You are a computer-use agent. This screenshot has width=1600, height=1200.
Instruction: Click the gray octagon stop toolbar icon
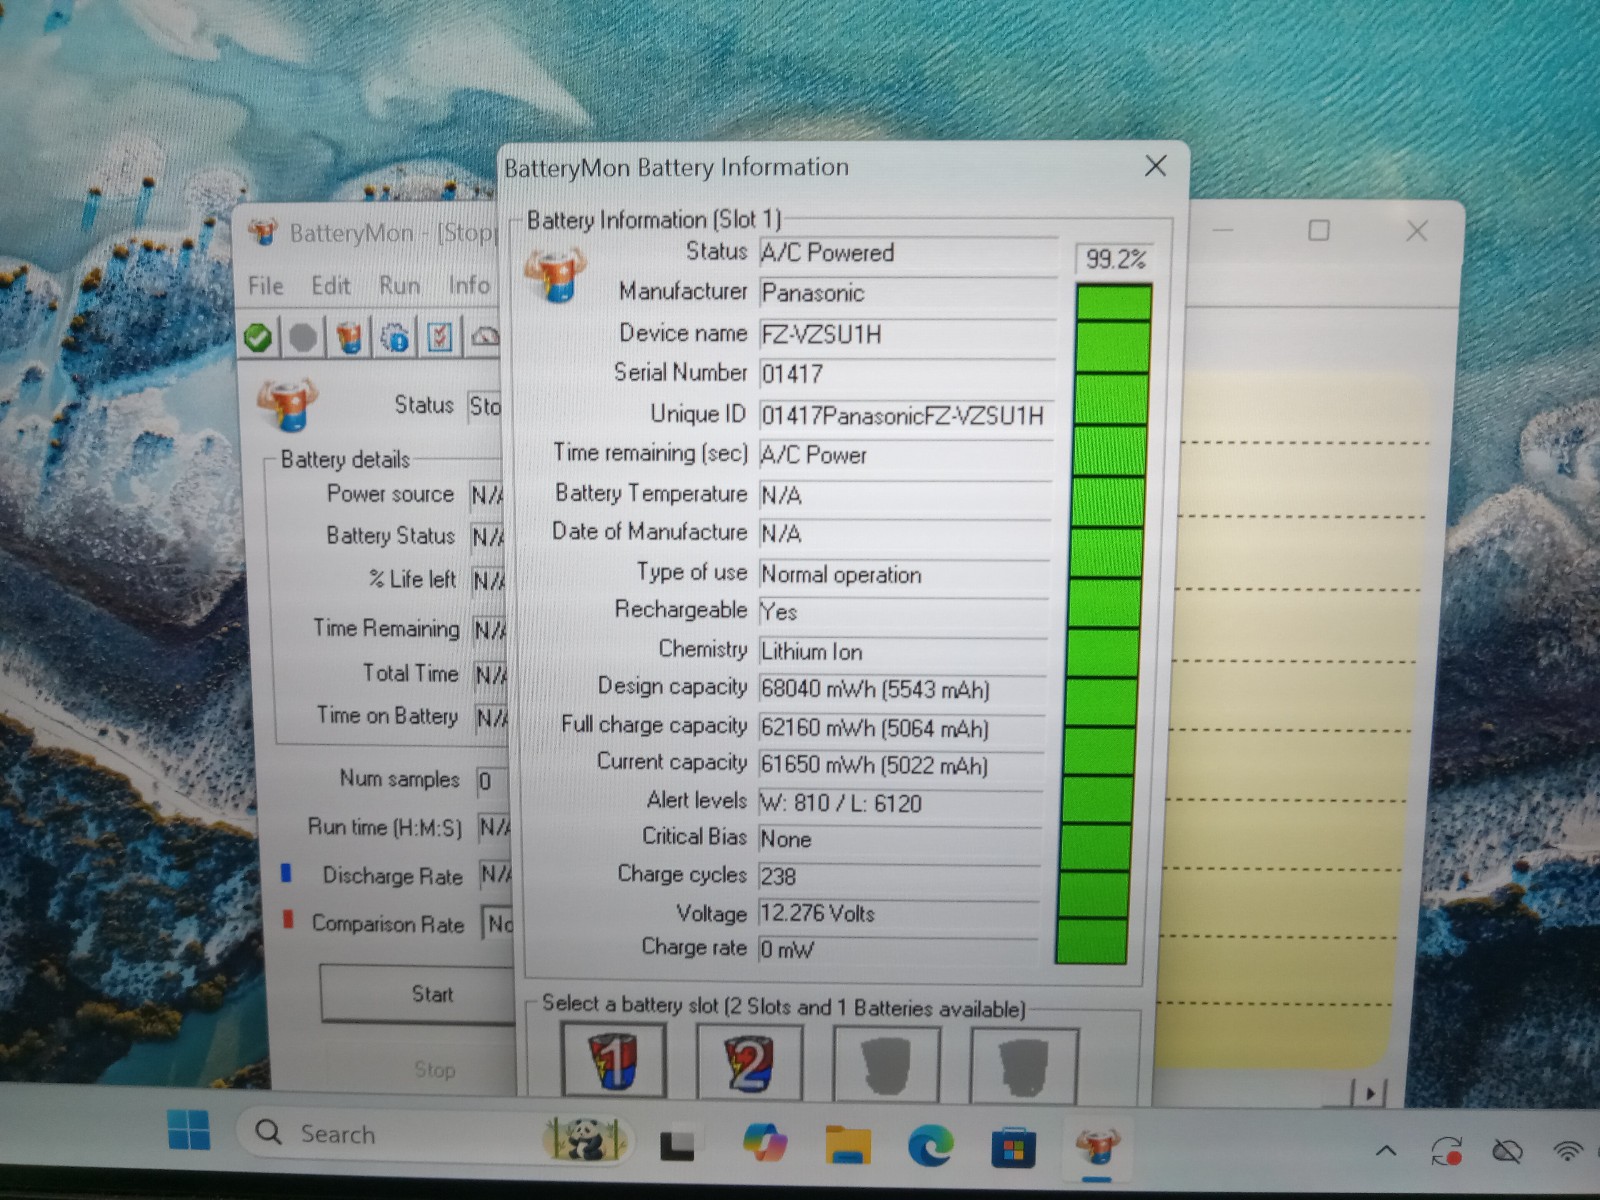coord(303,338)
